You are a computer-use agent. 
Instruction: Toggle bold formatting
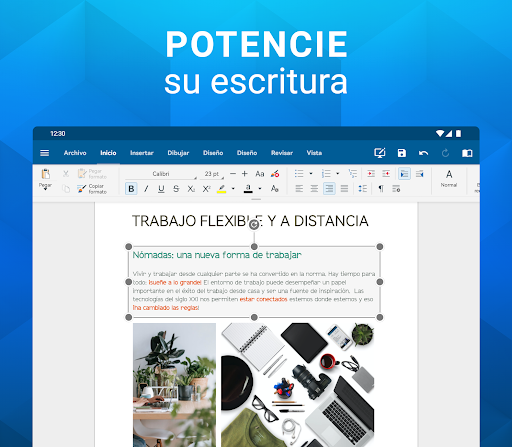(x=131, y=189)
